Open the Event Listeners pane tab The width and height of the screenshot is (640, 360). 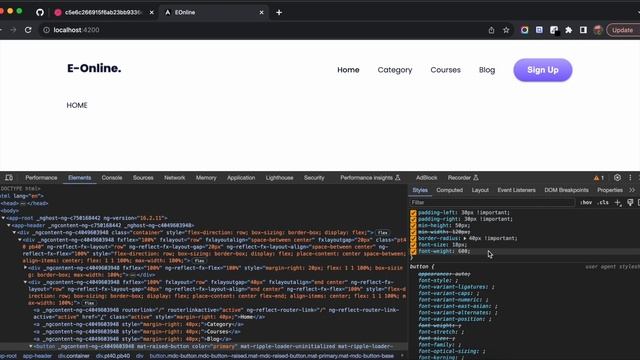pos(516,190)
